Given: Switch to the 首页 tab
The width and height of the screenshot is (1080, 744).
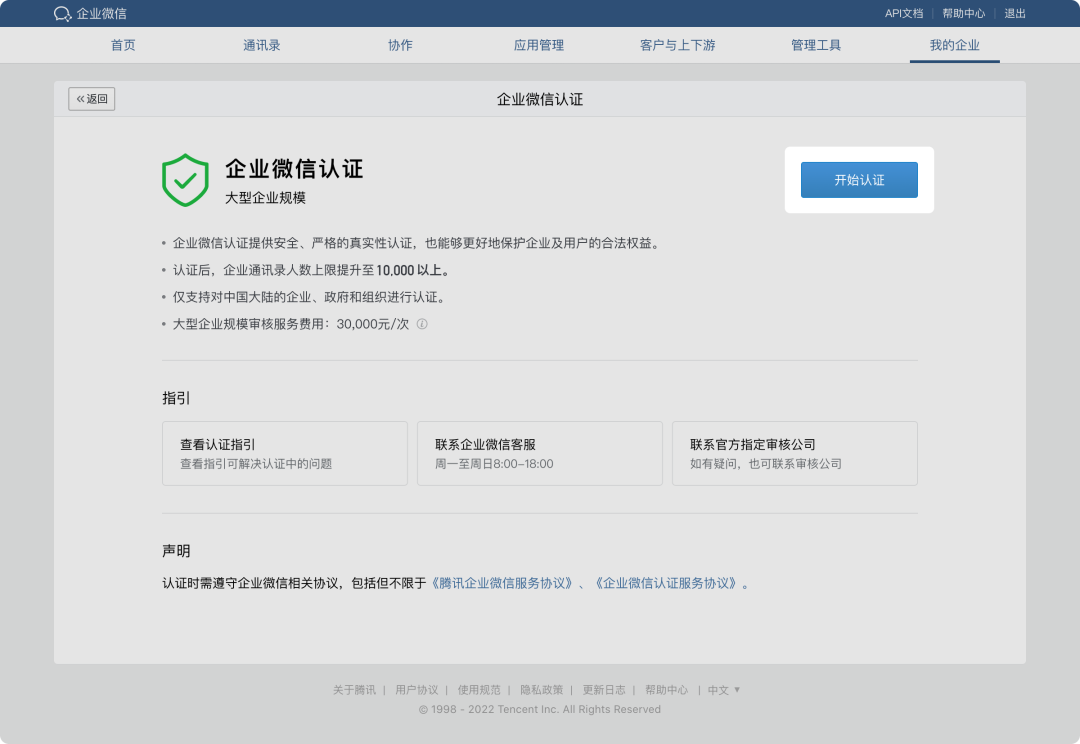Looking at the screenshot, I should click(x=122, y=45).
